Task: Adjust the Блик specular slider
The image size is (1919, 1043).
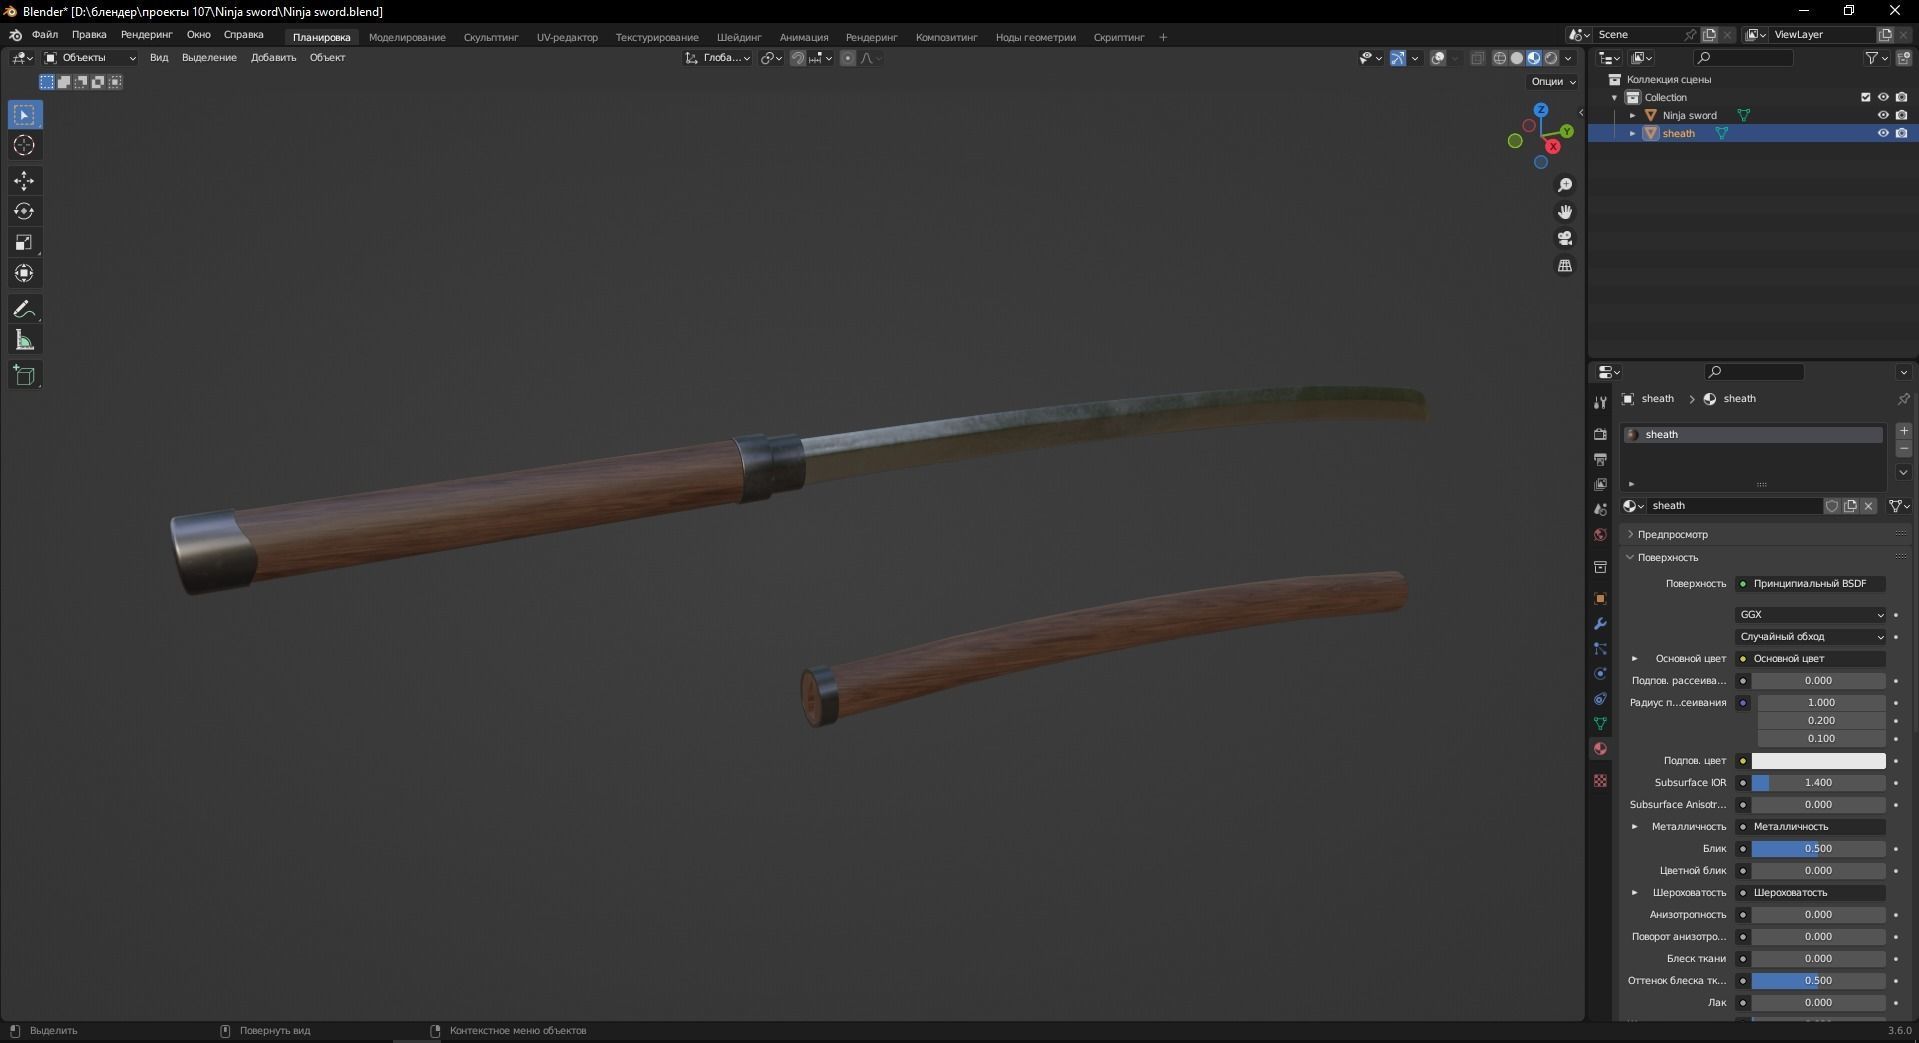Action: pyautogui.click(x=1818, y=849)
